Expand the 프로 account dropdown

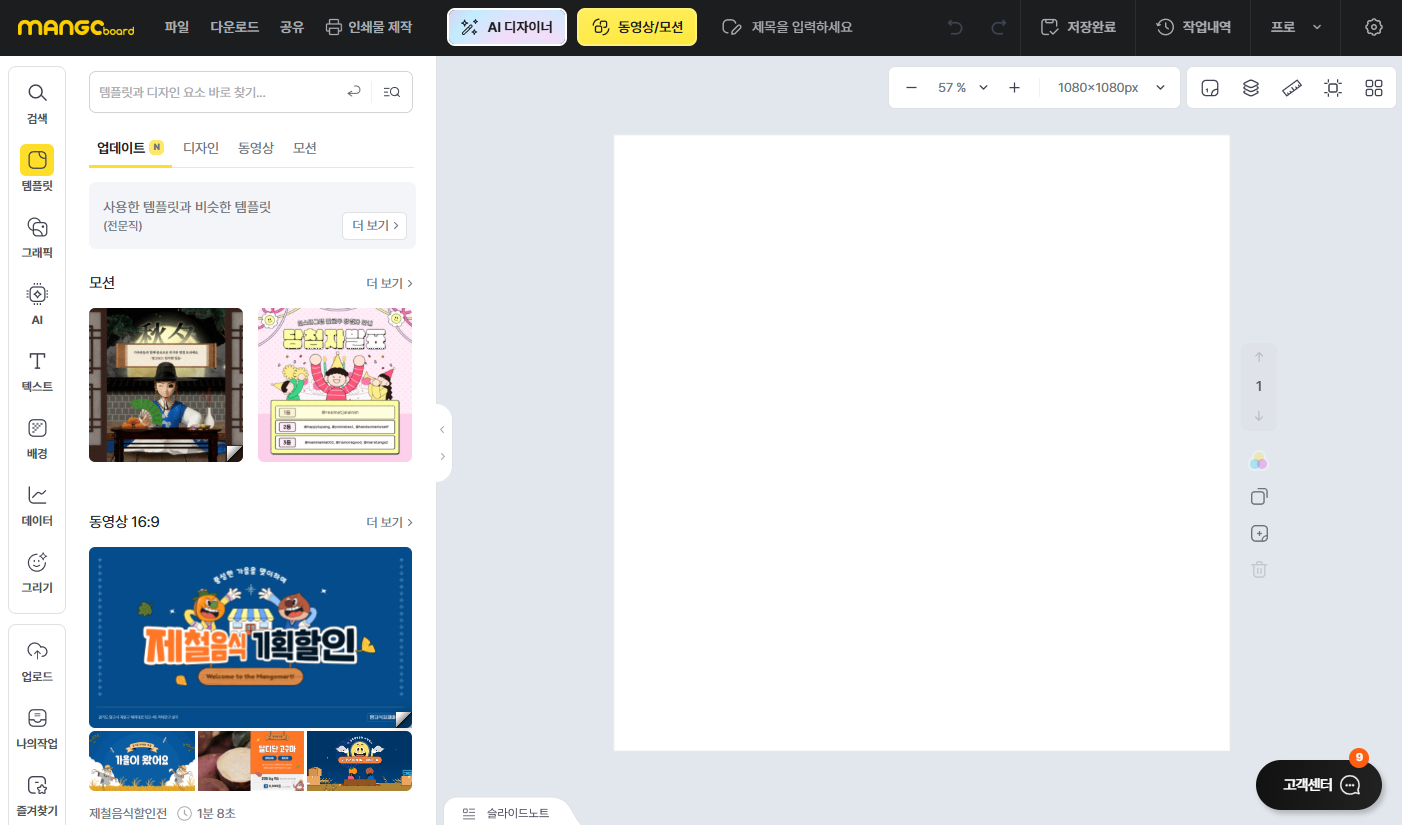click(x=1296, y=27)
